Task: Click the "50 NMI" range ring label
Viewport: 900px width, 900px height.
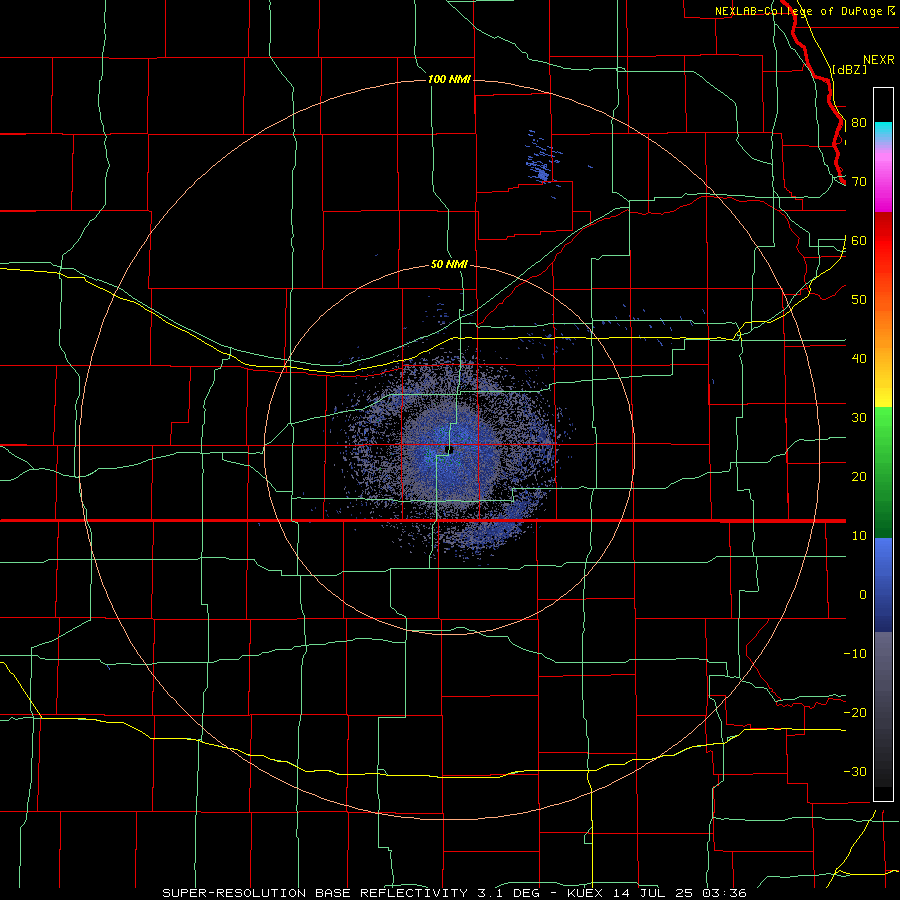Action: click(449, 265)
